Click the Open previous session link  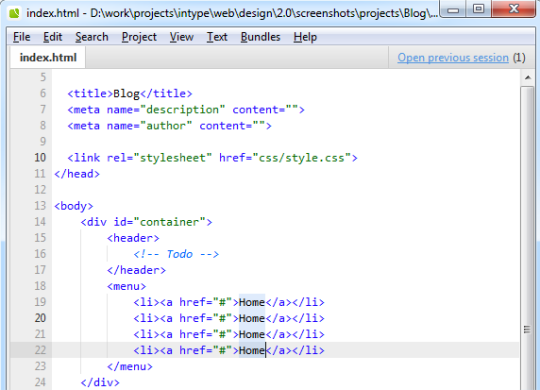[453, 58]
